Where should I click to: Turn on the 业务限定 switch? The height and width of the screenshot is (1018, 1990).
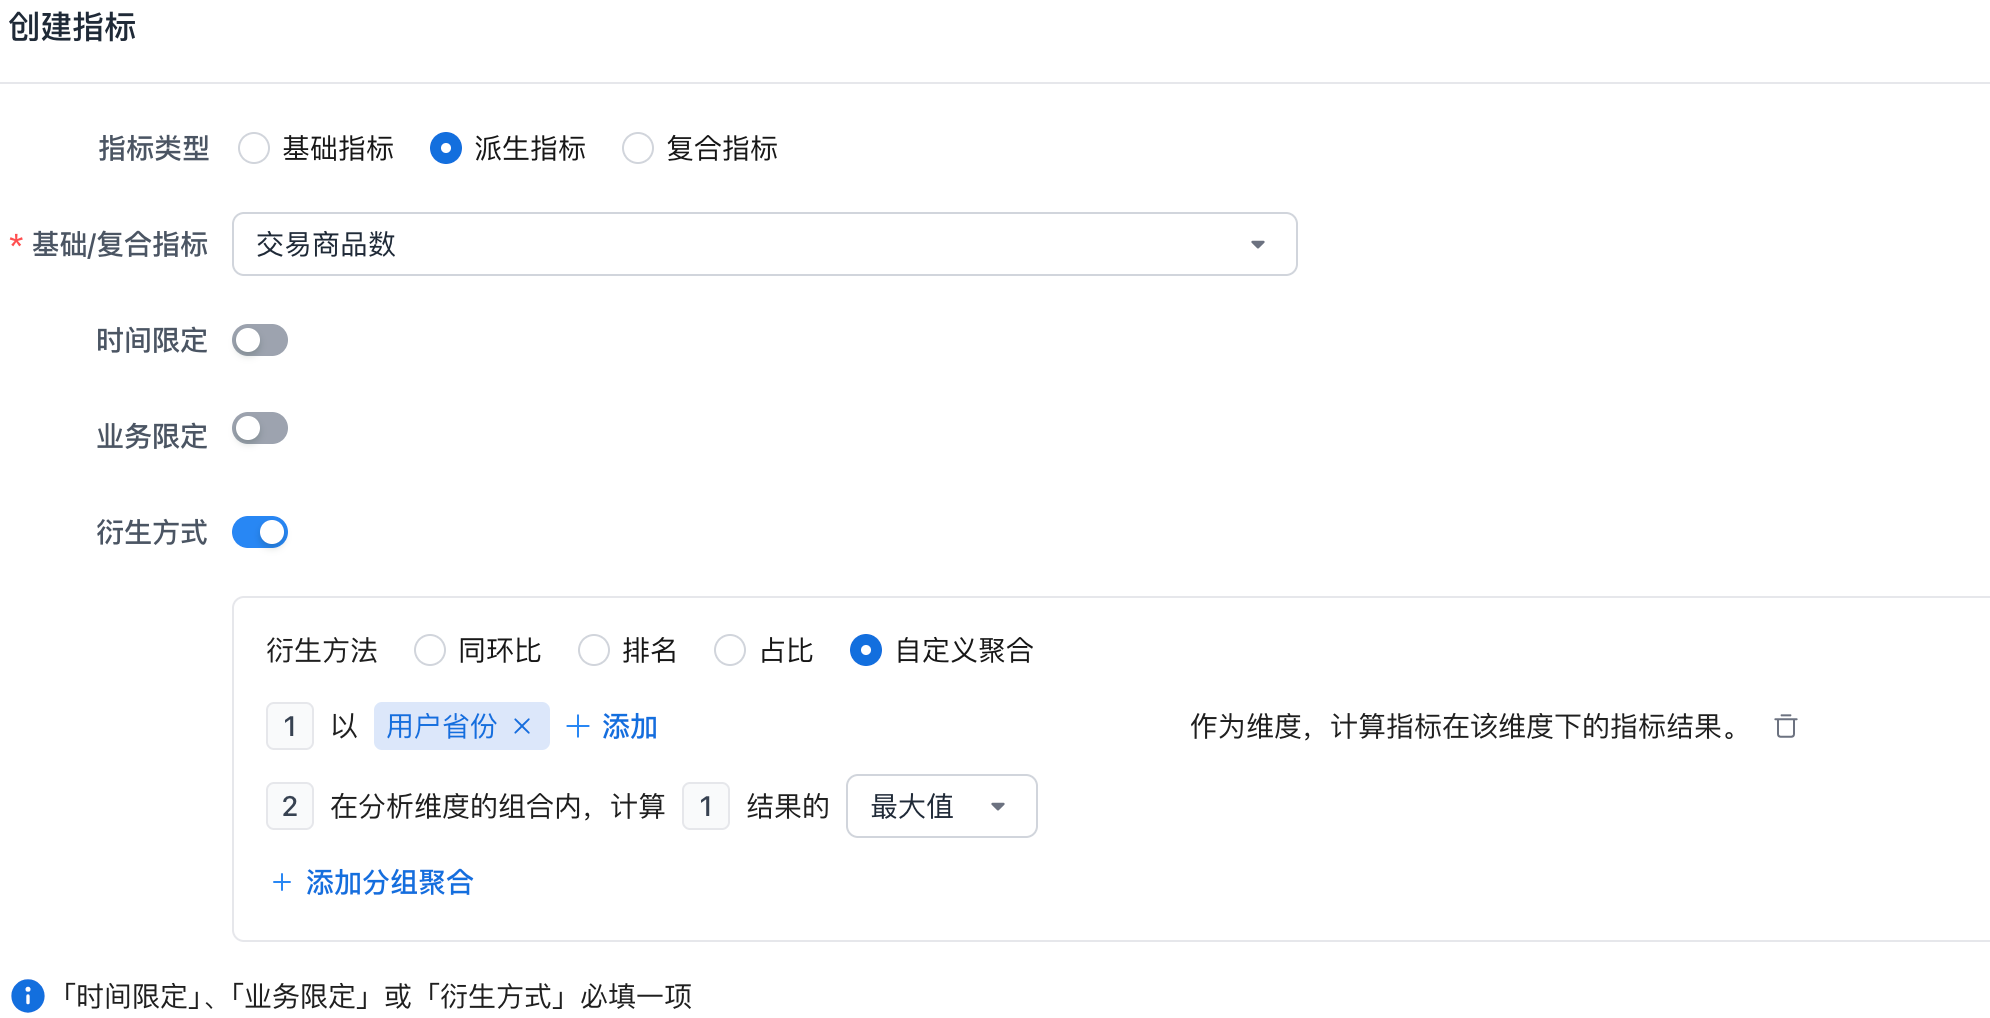click(260, 429)
